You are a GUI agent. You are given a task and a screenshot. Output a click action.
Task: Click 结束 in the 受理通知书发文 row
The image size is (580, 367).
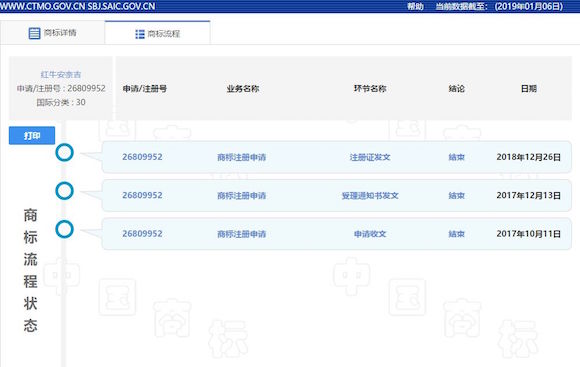pos(456,196)
